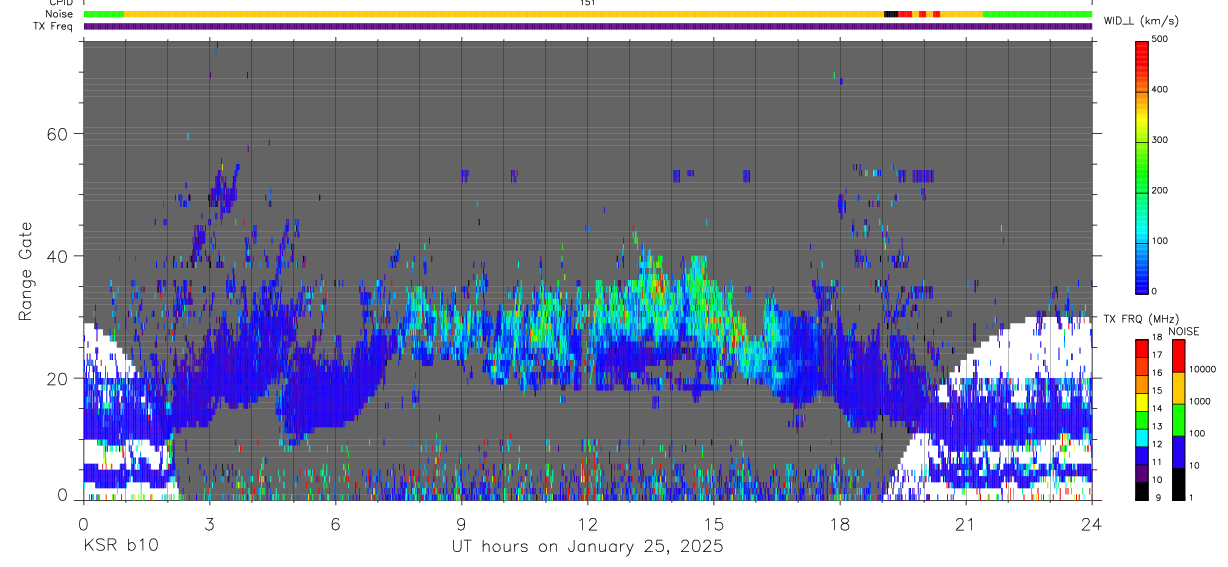Click the '10000' tick on NOISE legend
Image resolution: width=1228 pixels, height=567 pixels.
coord(1203,369)
